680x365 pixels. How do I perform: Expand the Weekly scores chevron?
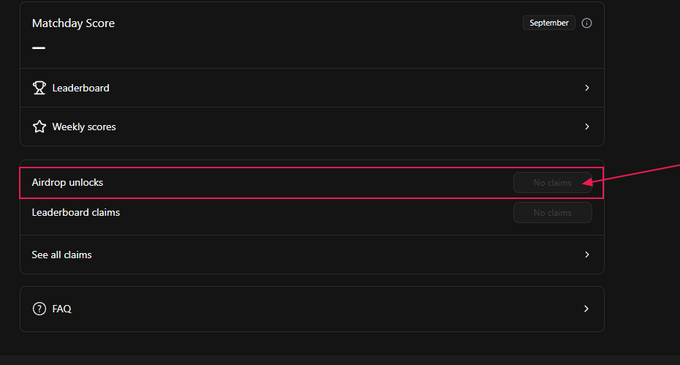(x=587, y=127)
